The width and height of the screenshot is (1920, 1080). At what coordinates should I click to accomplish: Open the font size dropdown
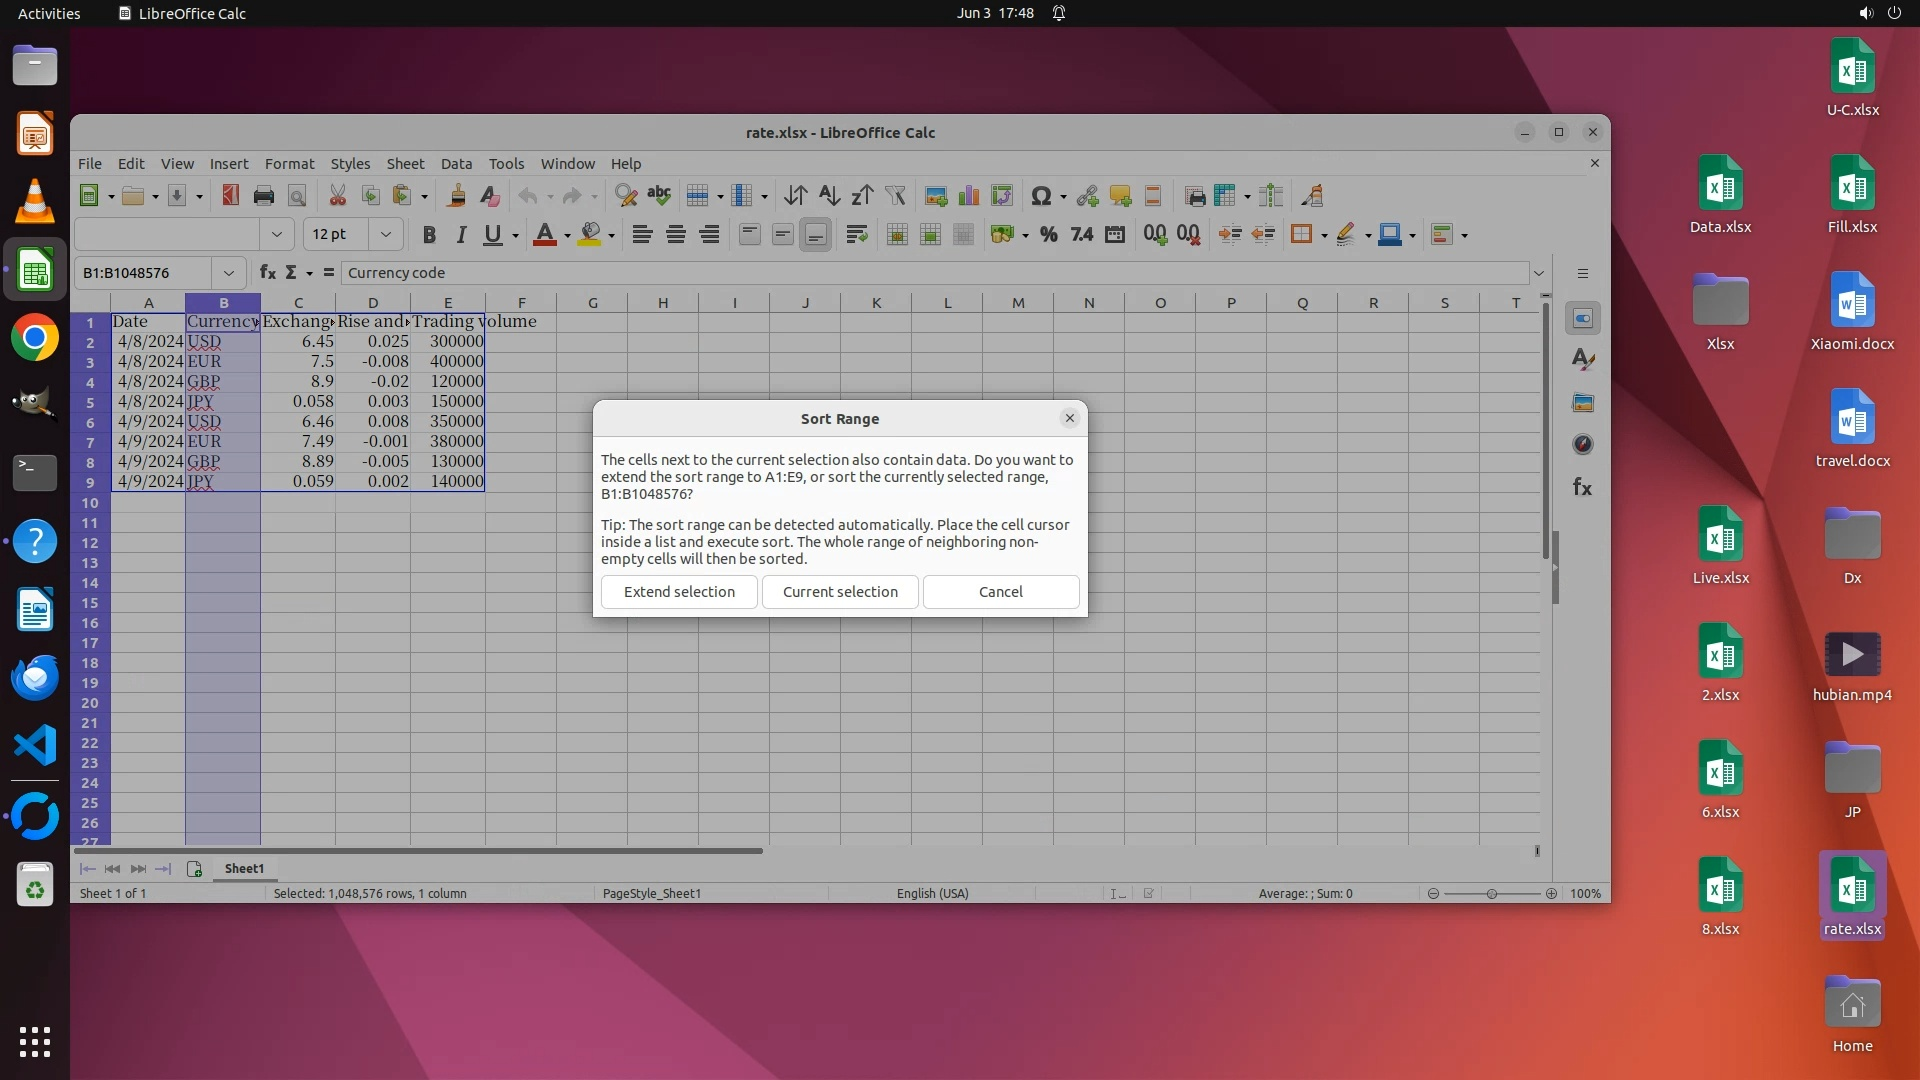point(385,234)
